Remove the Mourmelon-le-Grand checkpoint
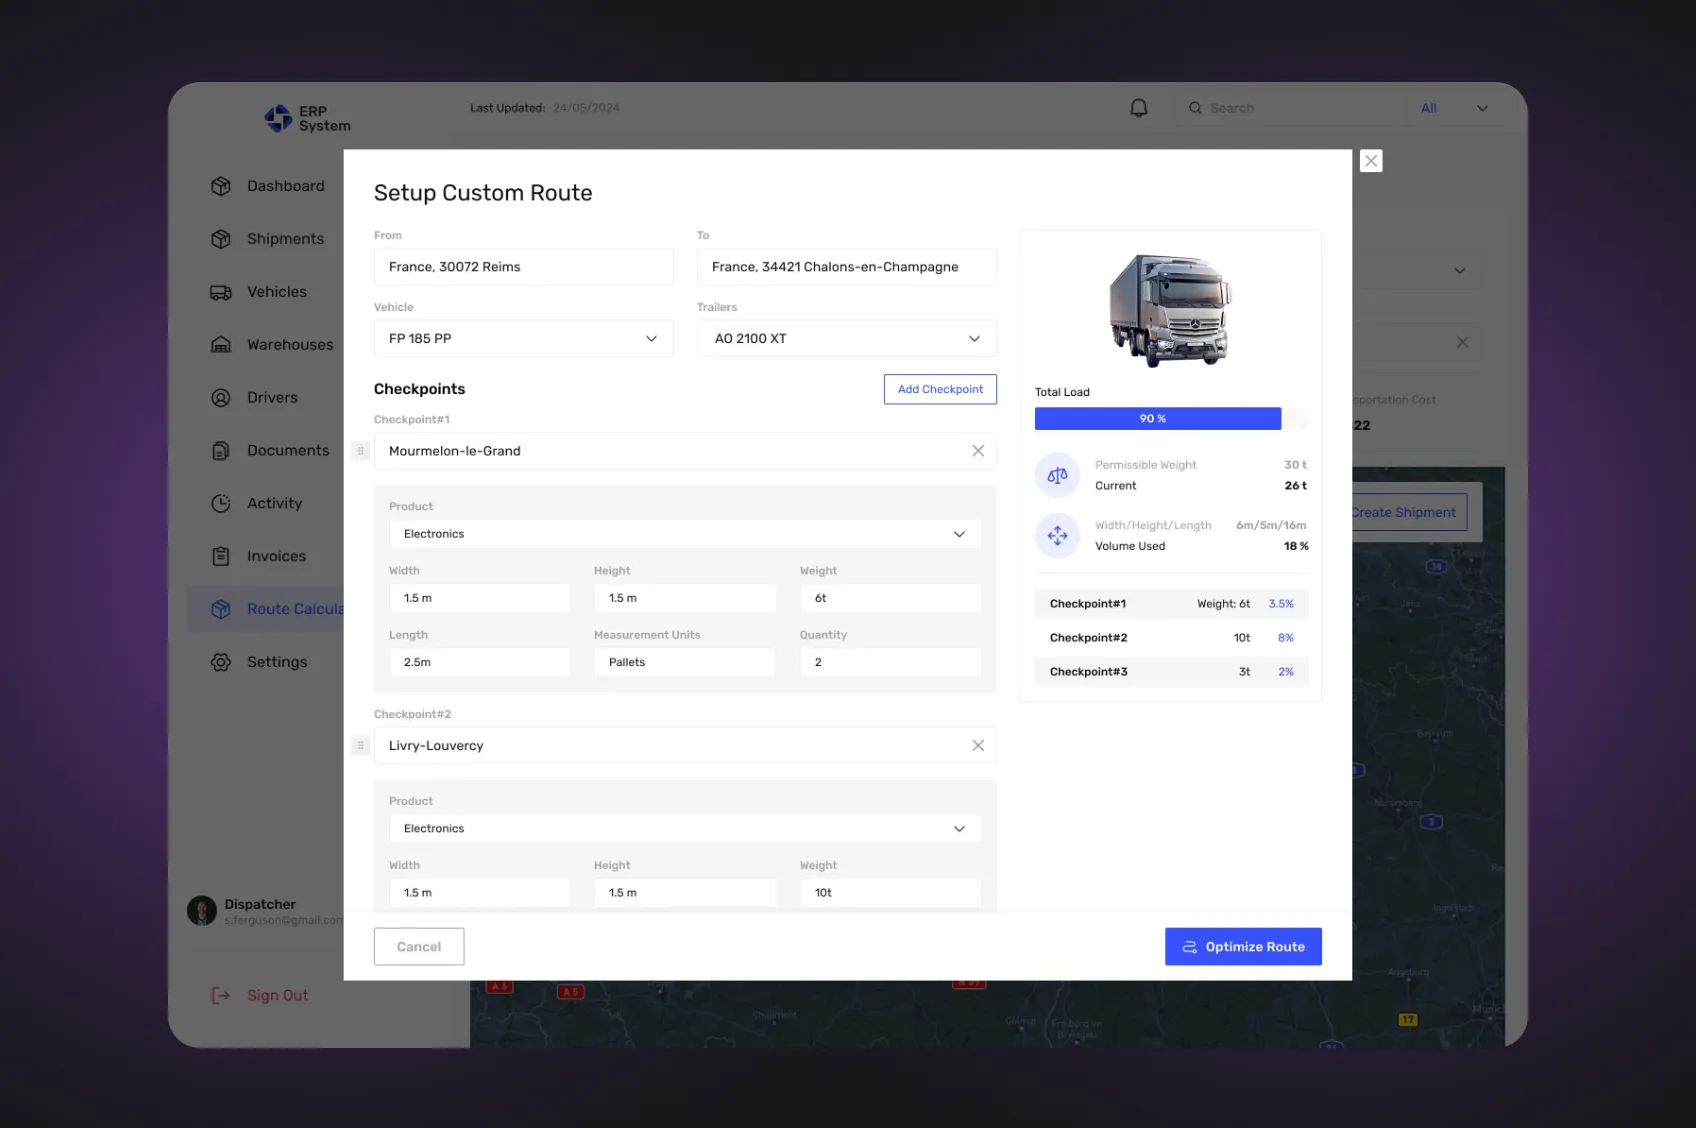 (x=977, y=451)
